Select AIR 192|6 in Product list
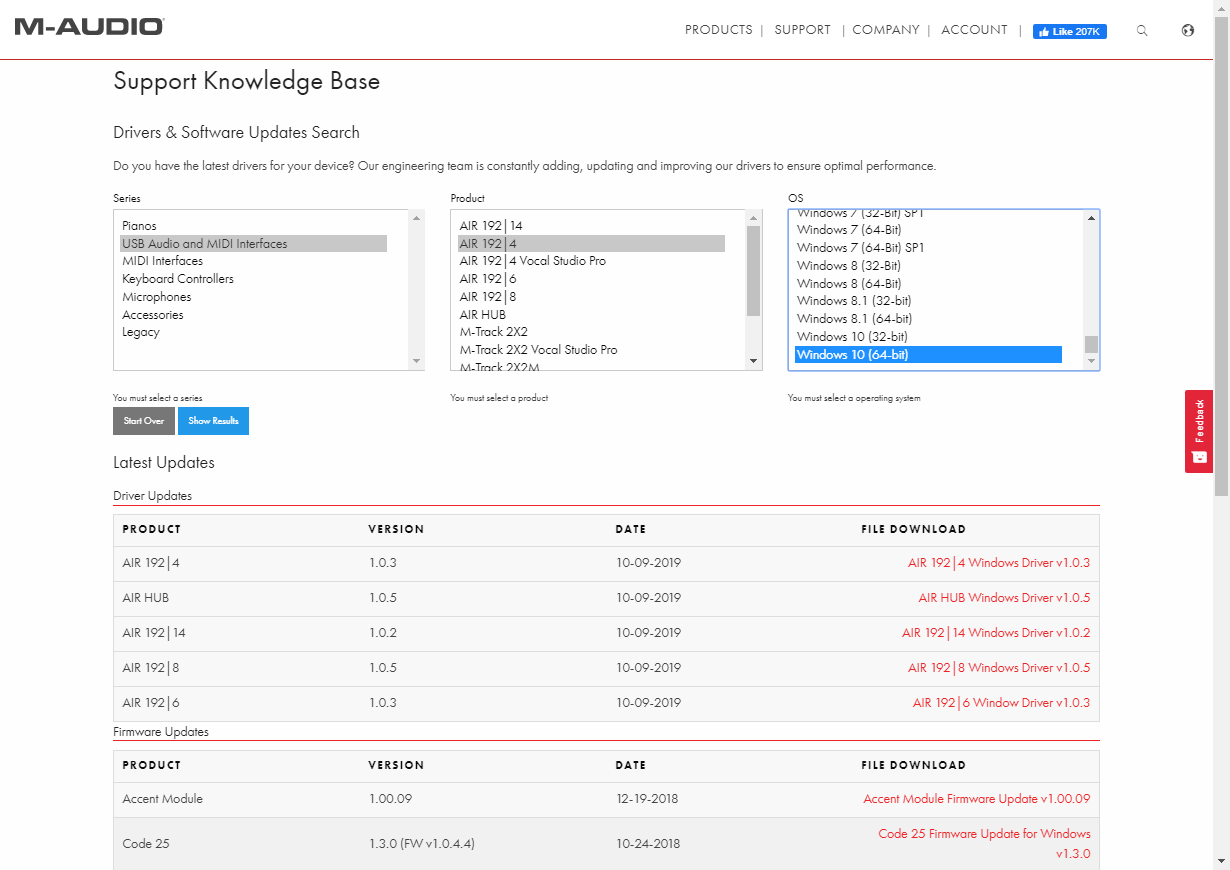This screenshot has height=870, width=1230. coord(591,279)
